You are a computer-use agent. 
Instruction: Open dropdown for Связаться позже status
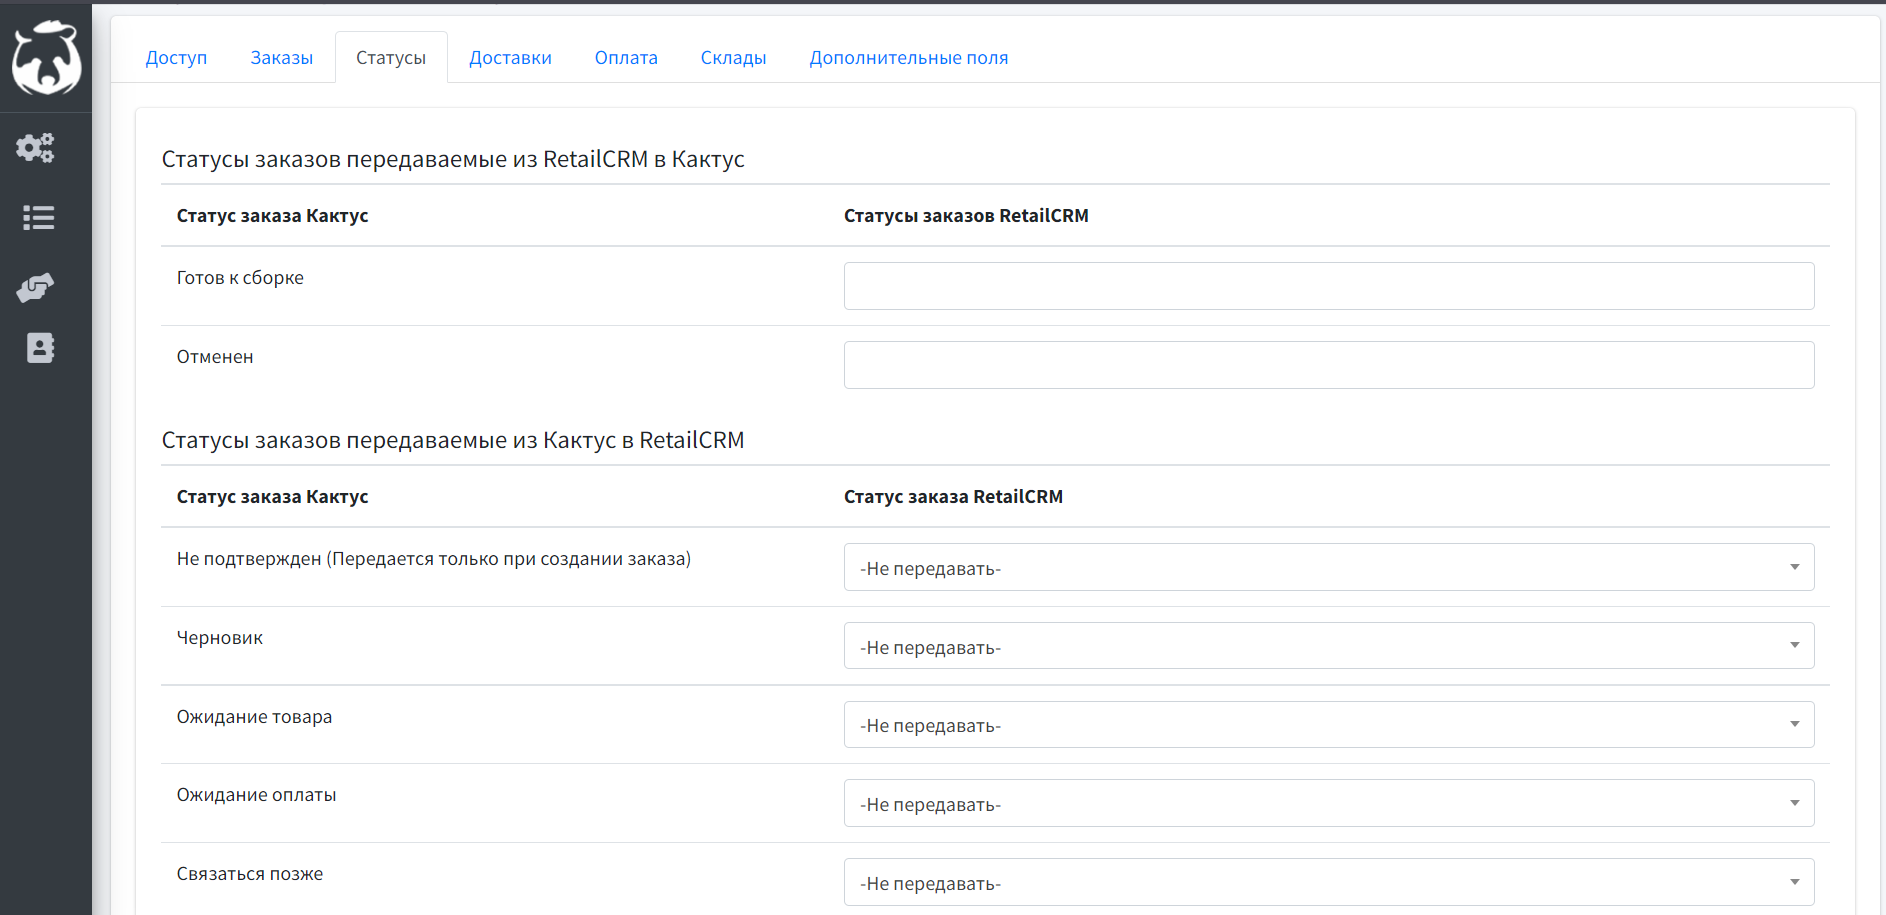pos(1329,882)
